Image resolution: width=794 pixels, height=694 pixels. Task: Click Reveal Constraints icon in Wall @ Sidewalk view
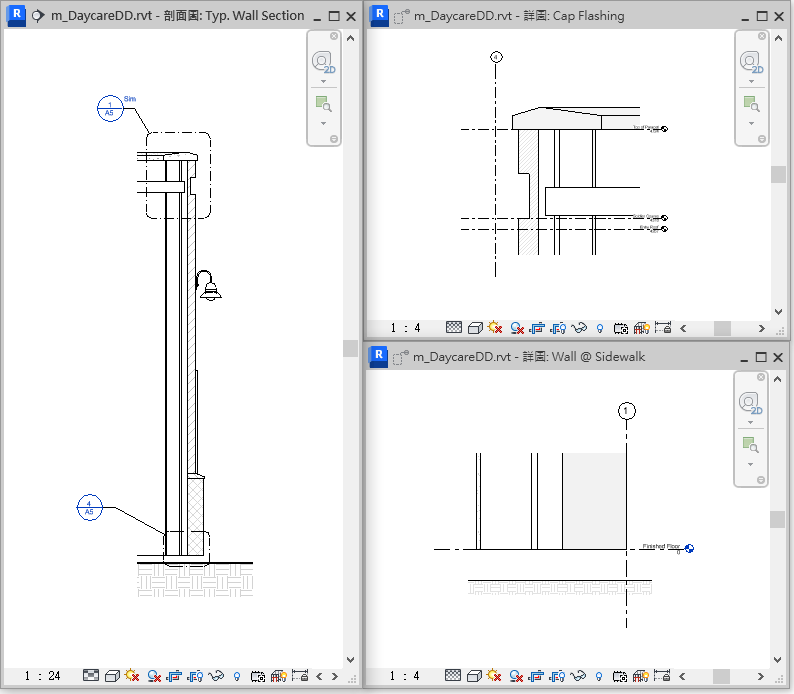pyautogui.click(x=662, y=675)
